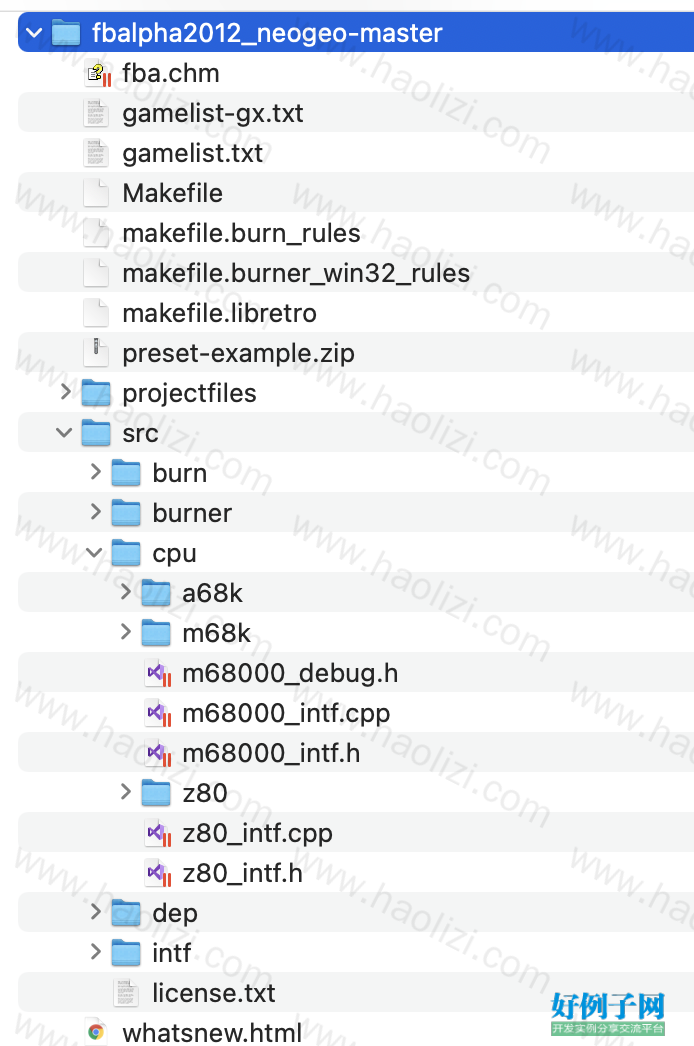The width and height of the screenshot is (694, 1046).
Task: Click the license.txt text file icon
Action: (x=126, y=993)
